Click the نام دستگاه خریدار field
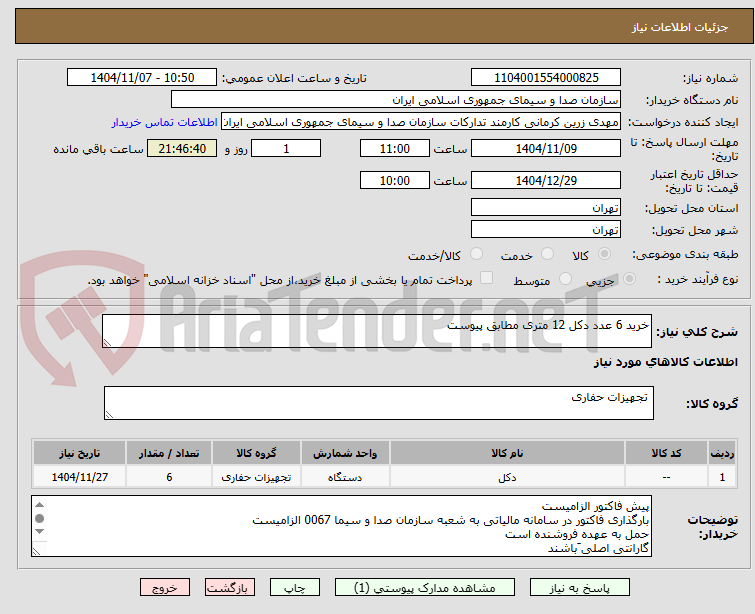 (x=396, y=100)
